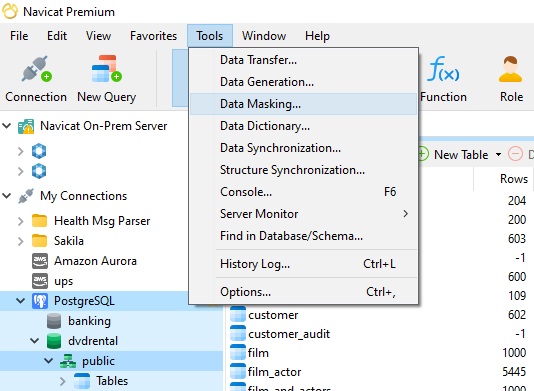Click the public schema icon
Screen dimensions: 534x391
point(68,361)
